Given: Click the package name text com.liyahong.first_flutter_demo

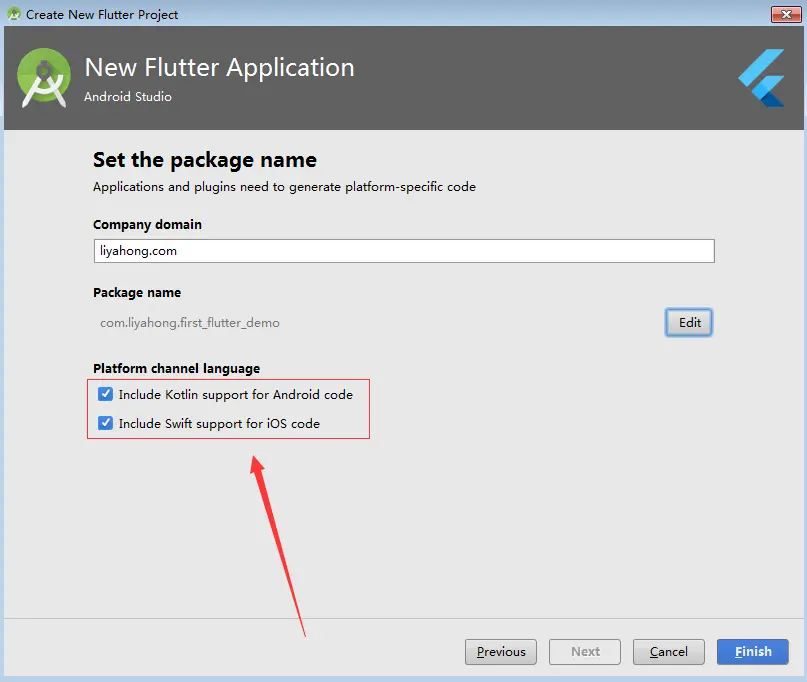Looking at the screenshot, I should 189,323.
